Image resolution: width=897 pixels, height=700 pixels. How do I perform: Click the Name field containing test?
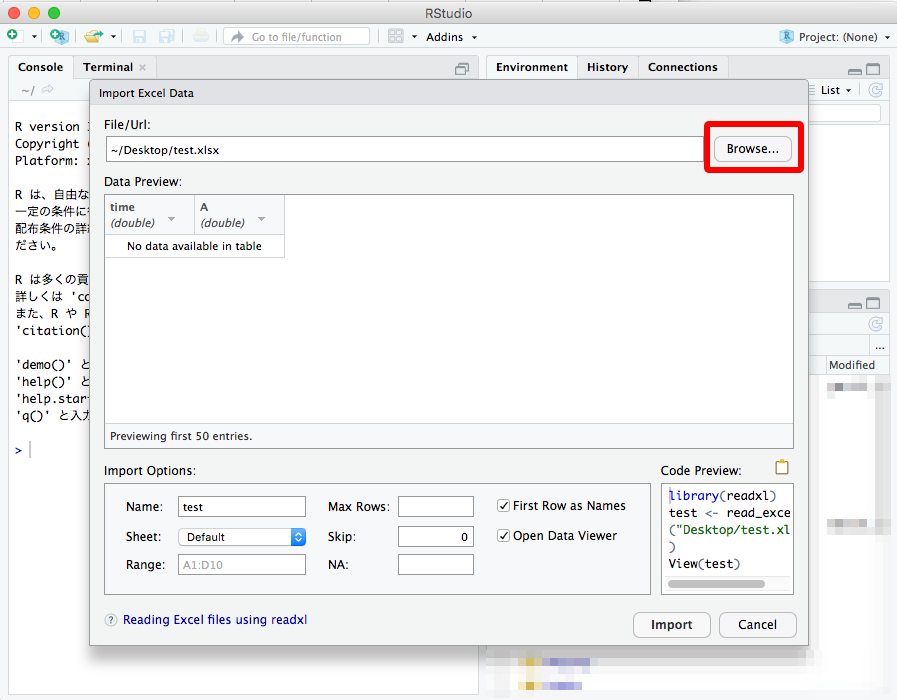pyautogui.click(x=242, y=507)
